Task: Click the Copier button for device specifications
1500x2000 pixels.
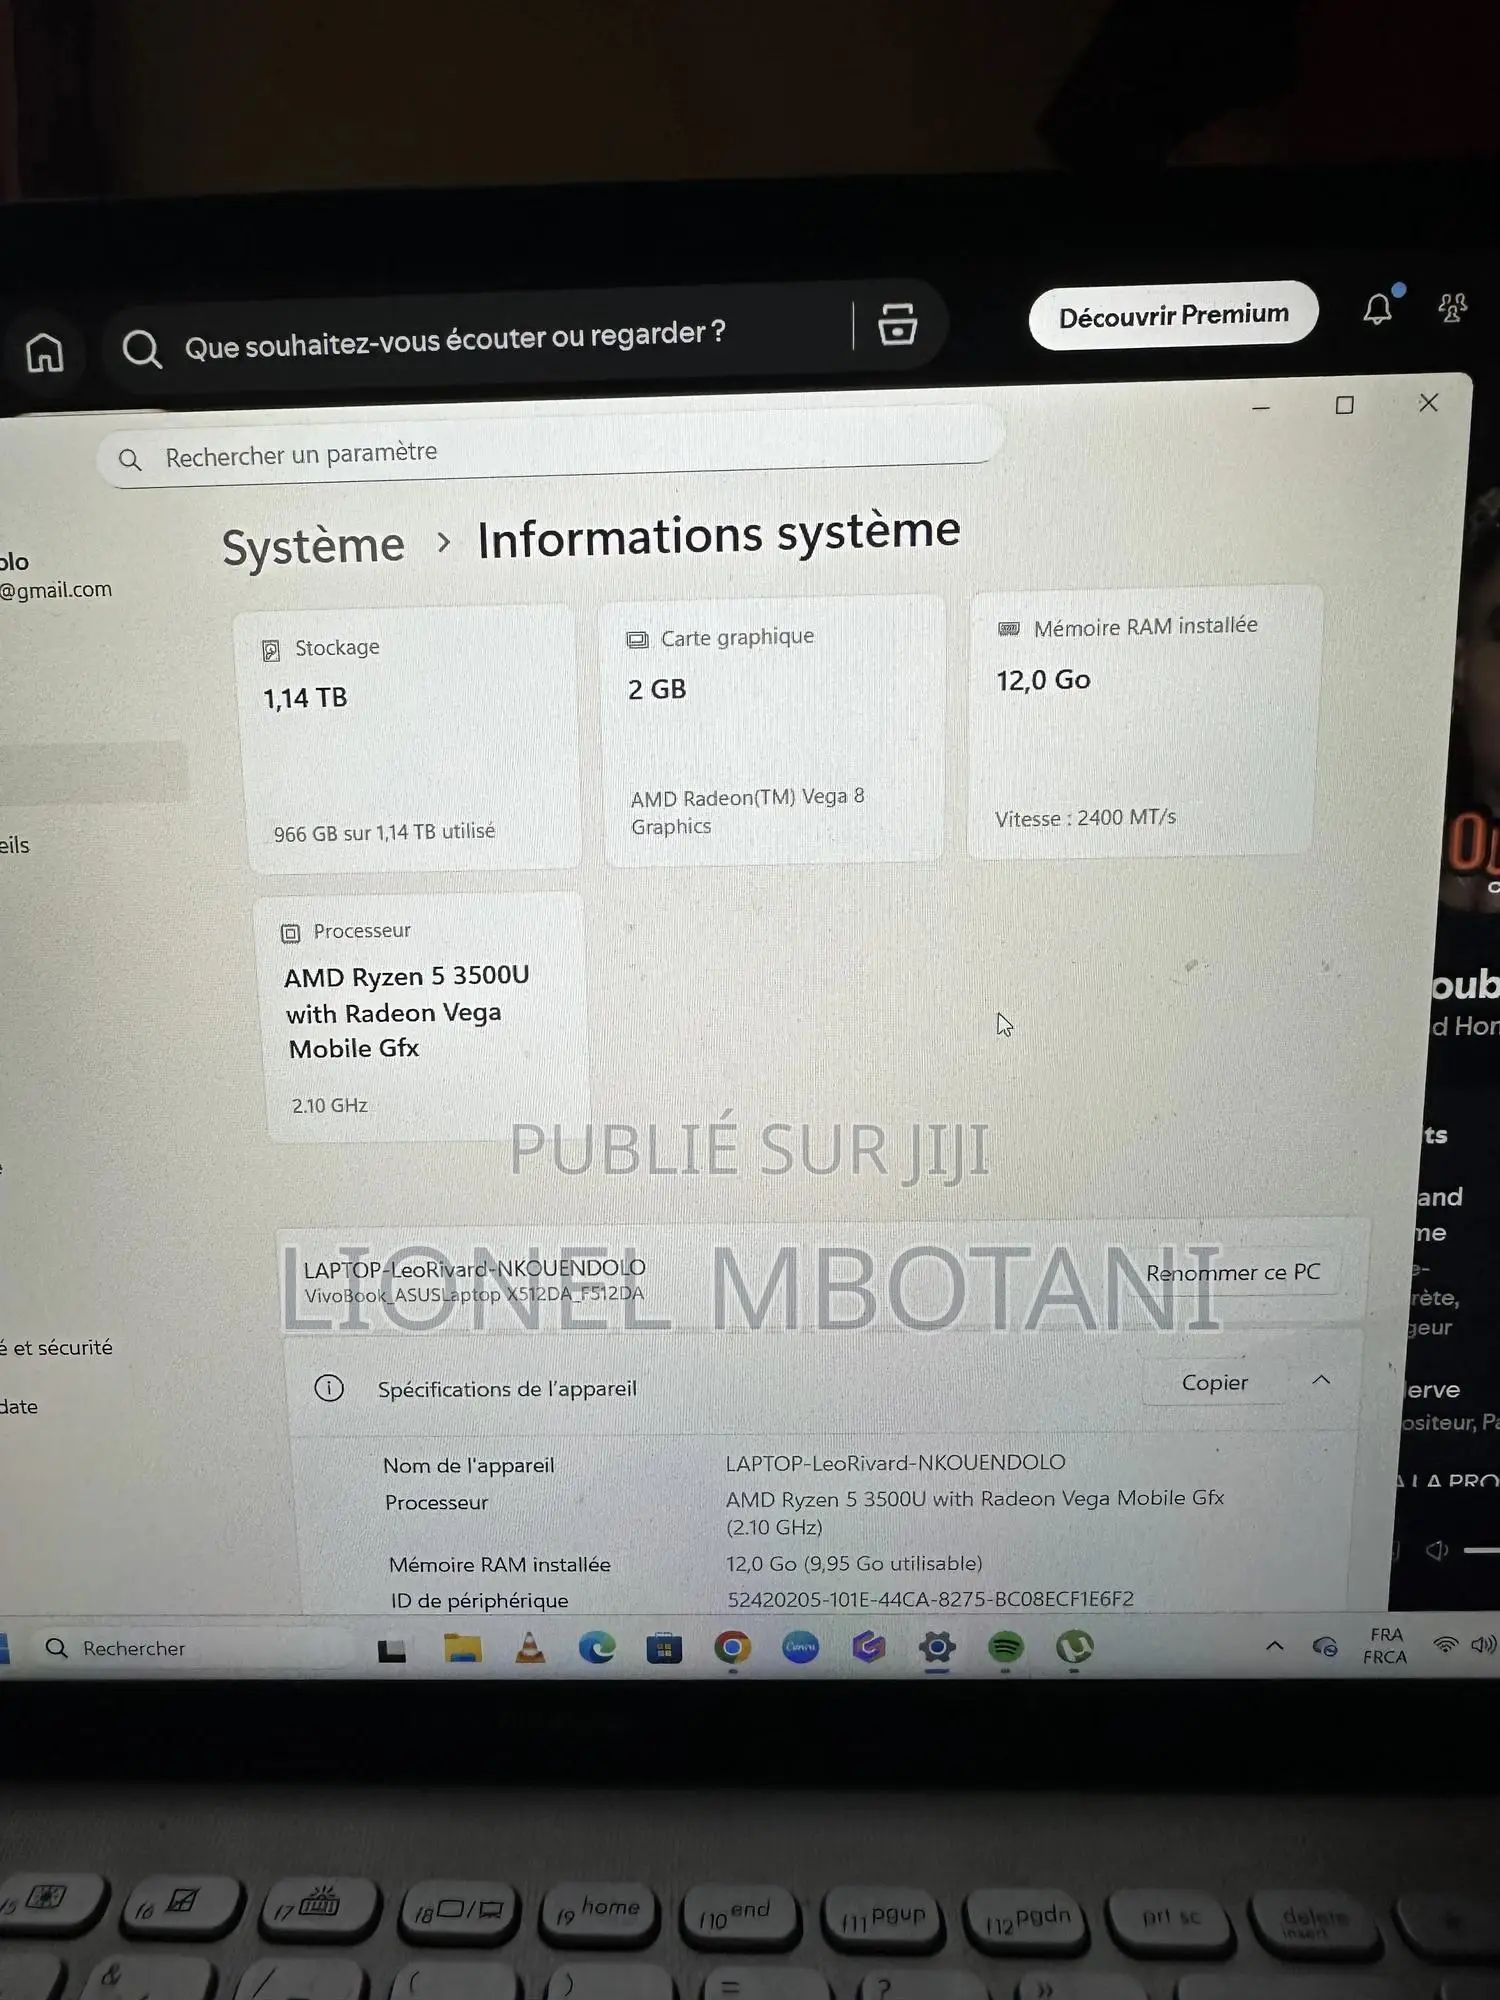Action: click(1215, 1382)
